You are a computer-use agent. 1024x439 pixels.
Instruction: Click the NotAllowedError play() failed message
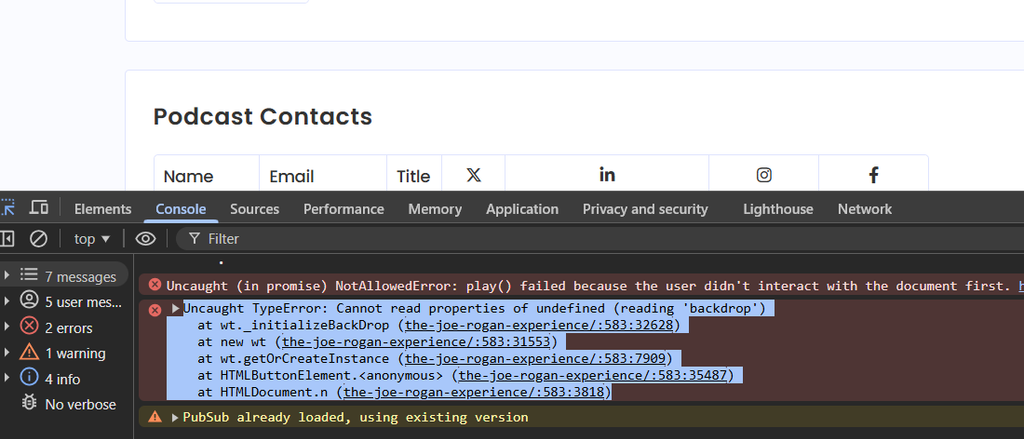pos(588,285)
